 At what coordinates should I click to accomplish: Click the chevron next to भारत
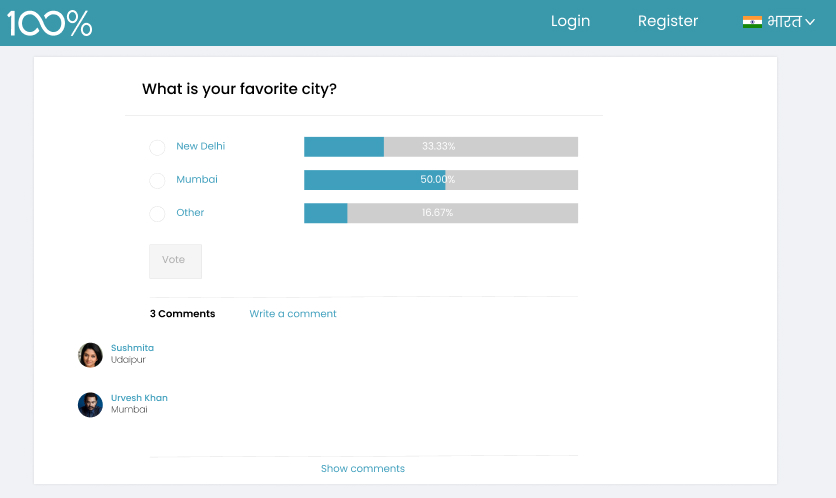(810, 22)
